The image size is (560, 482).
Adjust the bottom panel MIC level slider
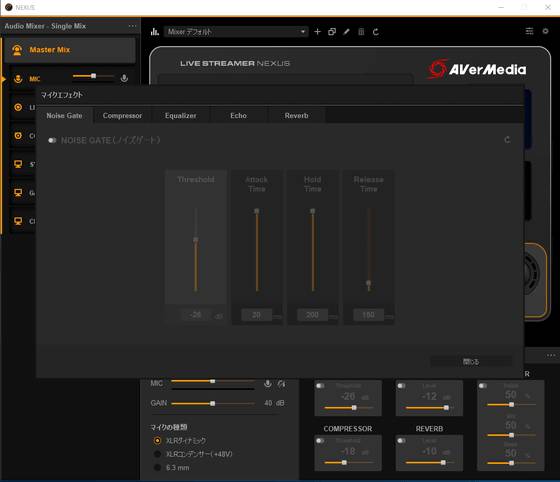coord(212,381)
